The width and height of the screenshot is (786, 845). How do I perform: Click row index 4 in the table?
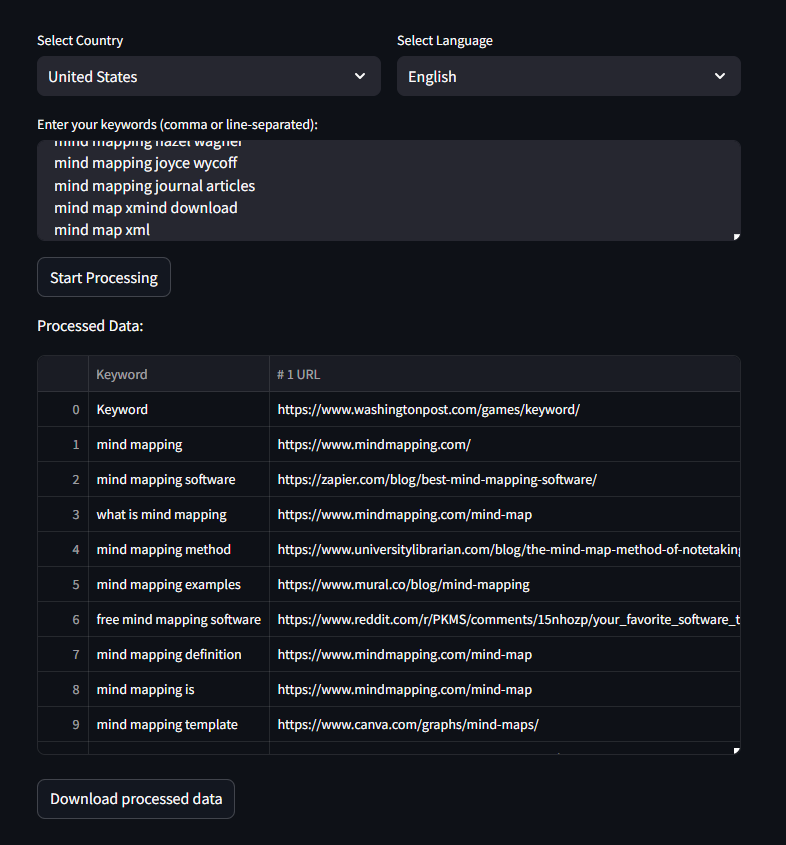(x=75, y=549)
